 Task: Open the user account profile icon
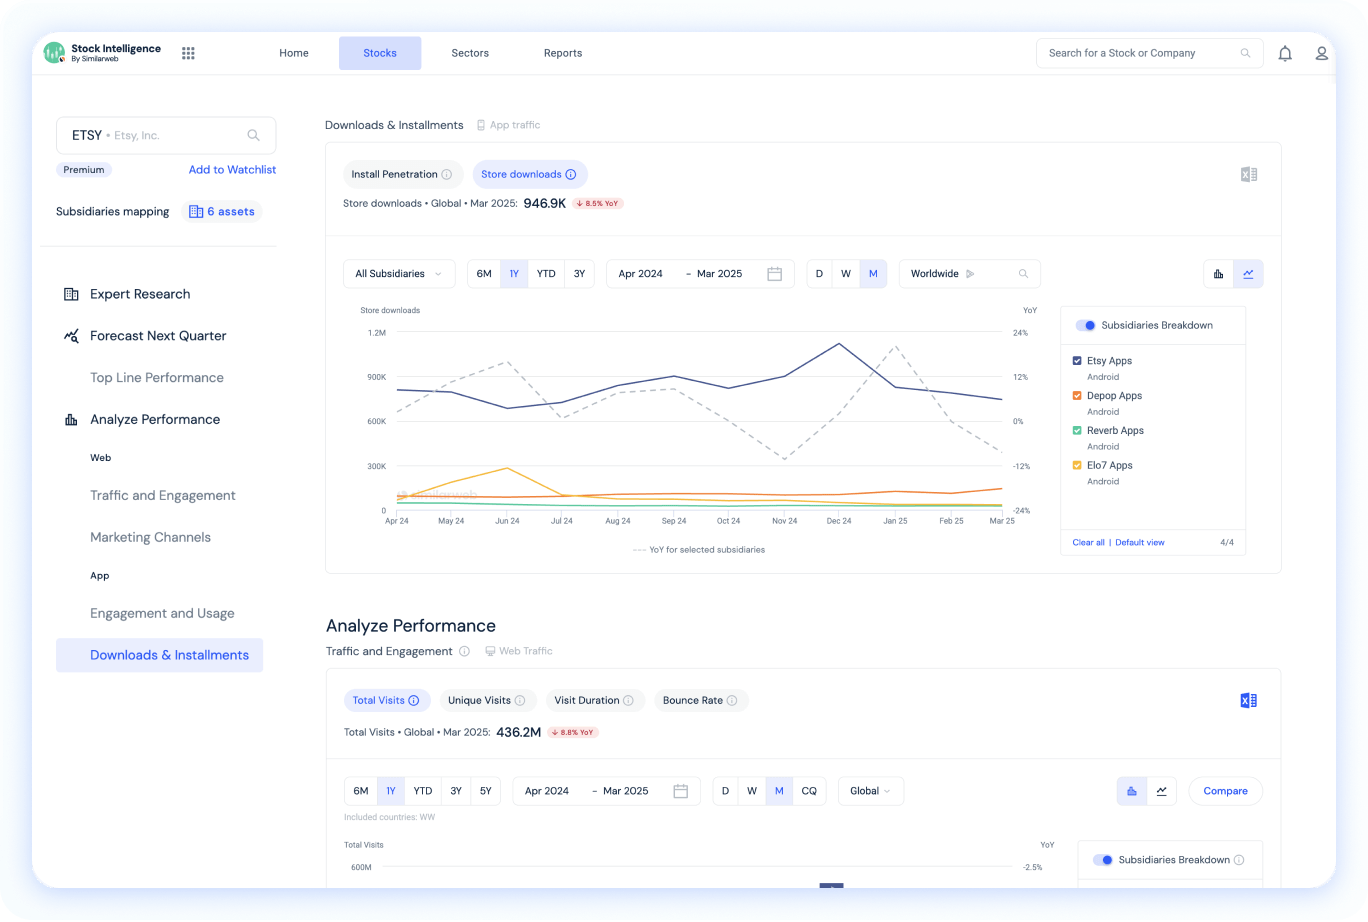pyautogui.click(x=1322, y=53)
